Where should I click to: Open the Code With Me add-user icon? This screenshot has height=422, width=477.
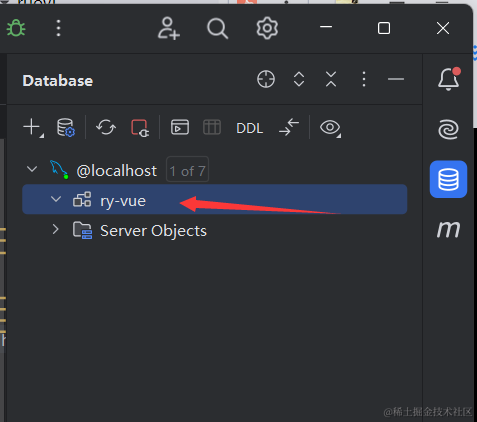tap(169, 28)
